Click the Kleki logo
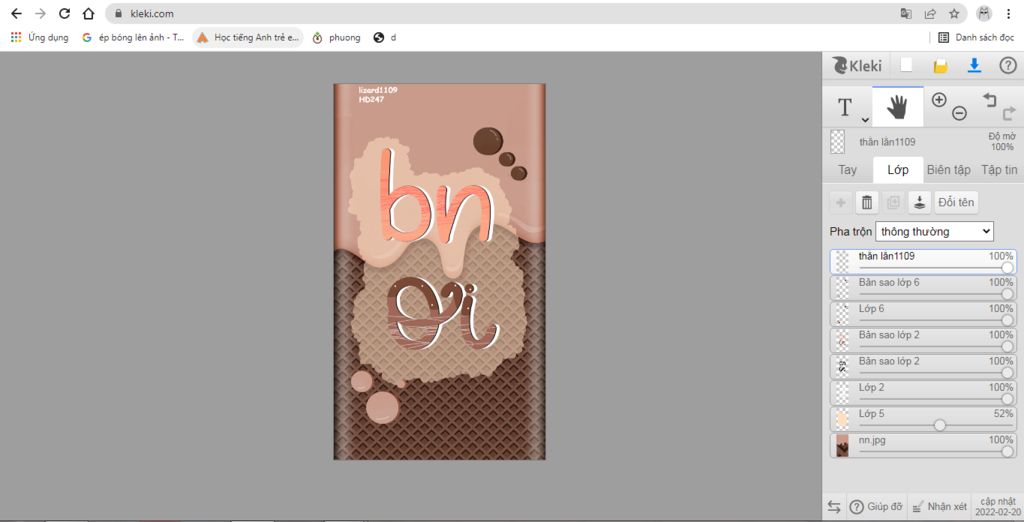 click(x=857, y=65)
